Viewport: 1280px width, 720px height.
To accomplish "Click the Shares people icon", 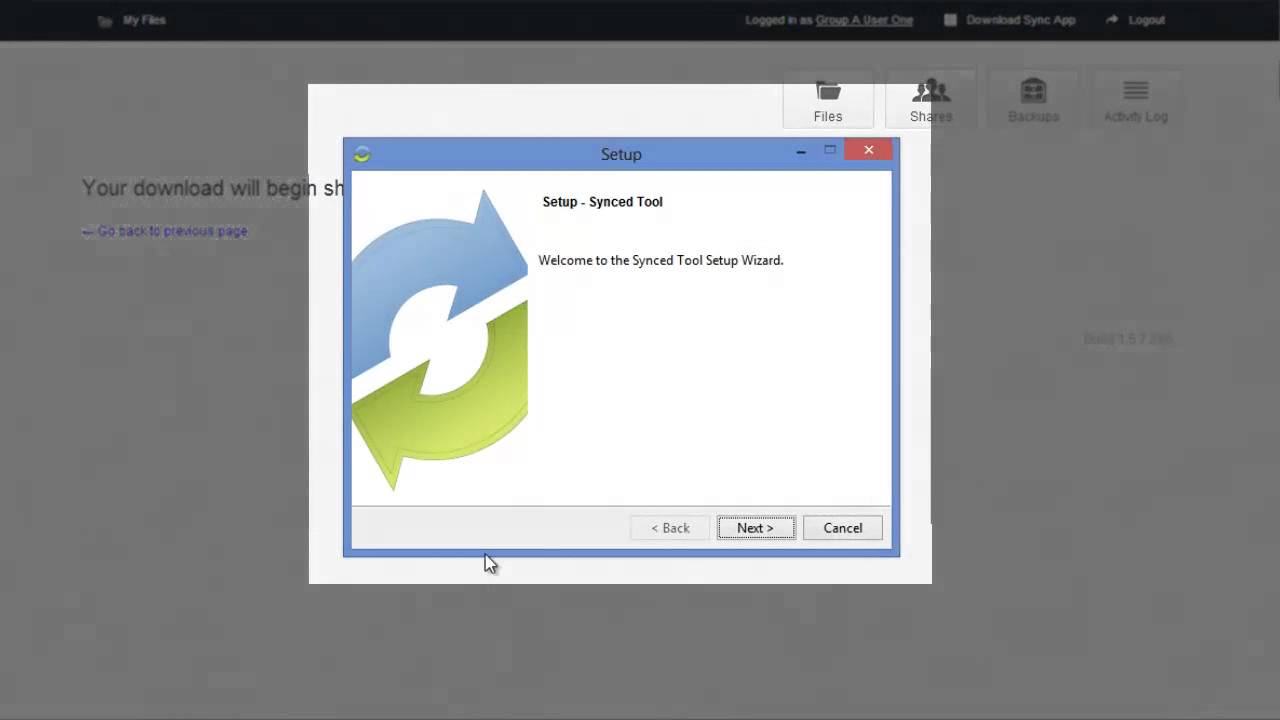I will pyautogui.click(x=931, y=91).
